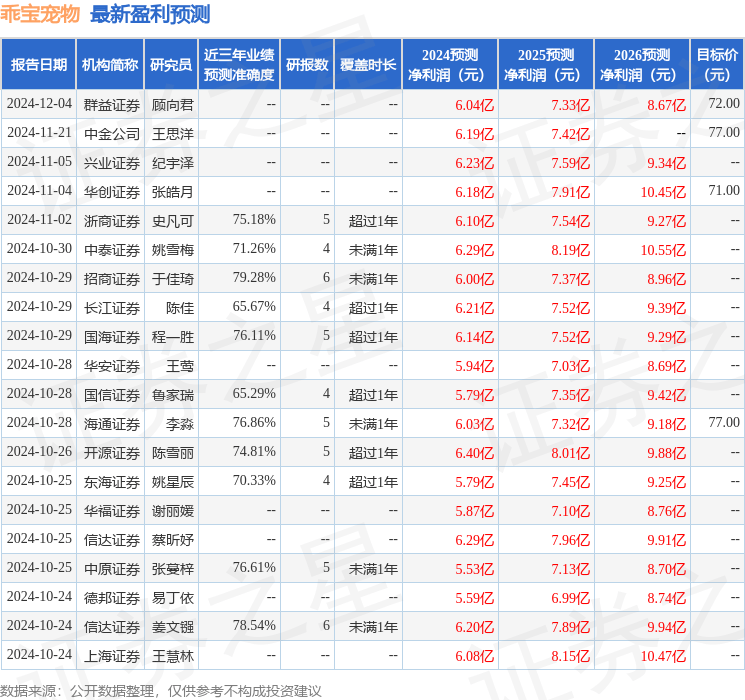Click analyst name 顾向君
The width and height of the screenshot is (745, 700).
[x=173, y=105]
